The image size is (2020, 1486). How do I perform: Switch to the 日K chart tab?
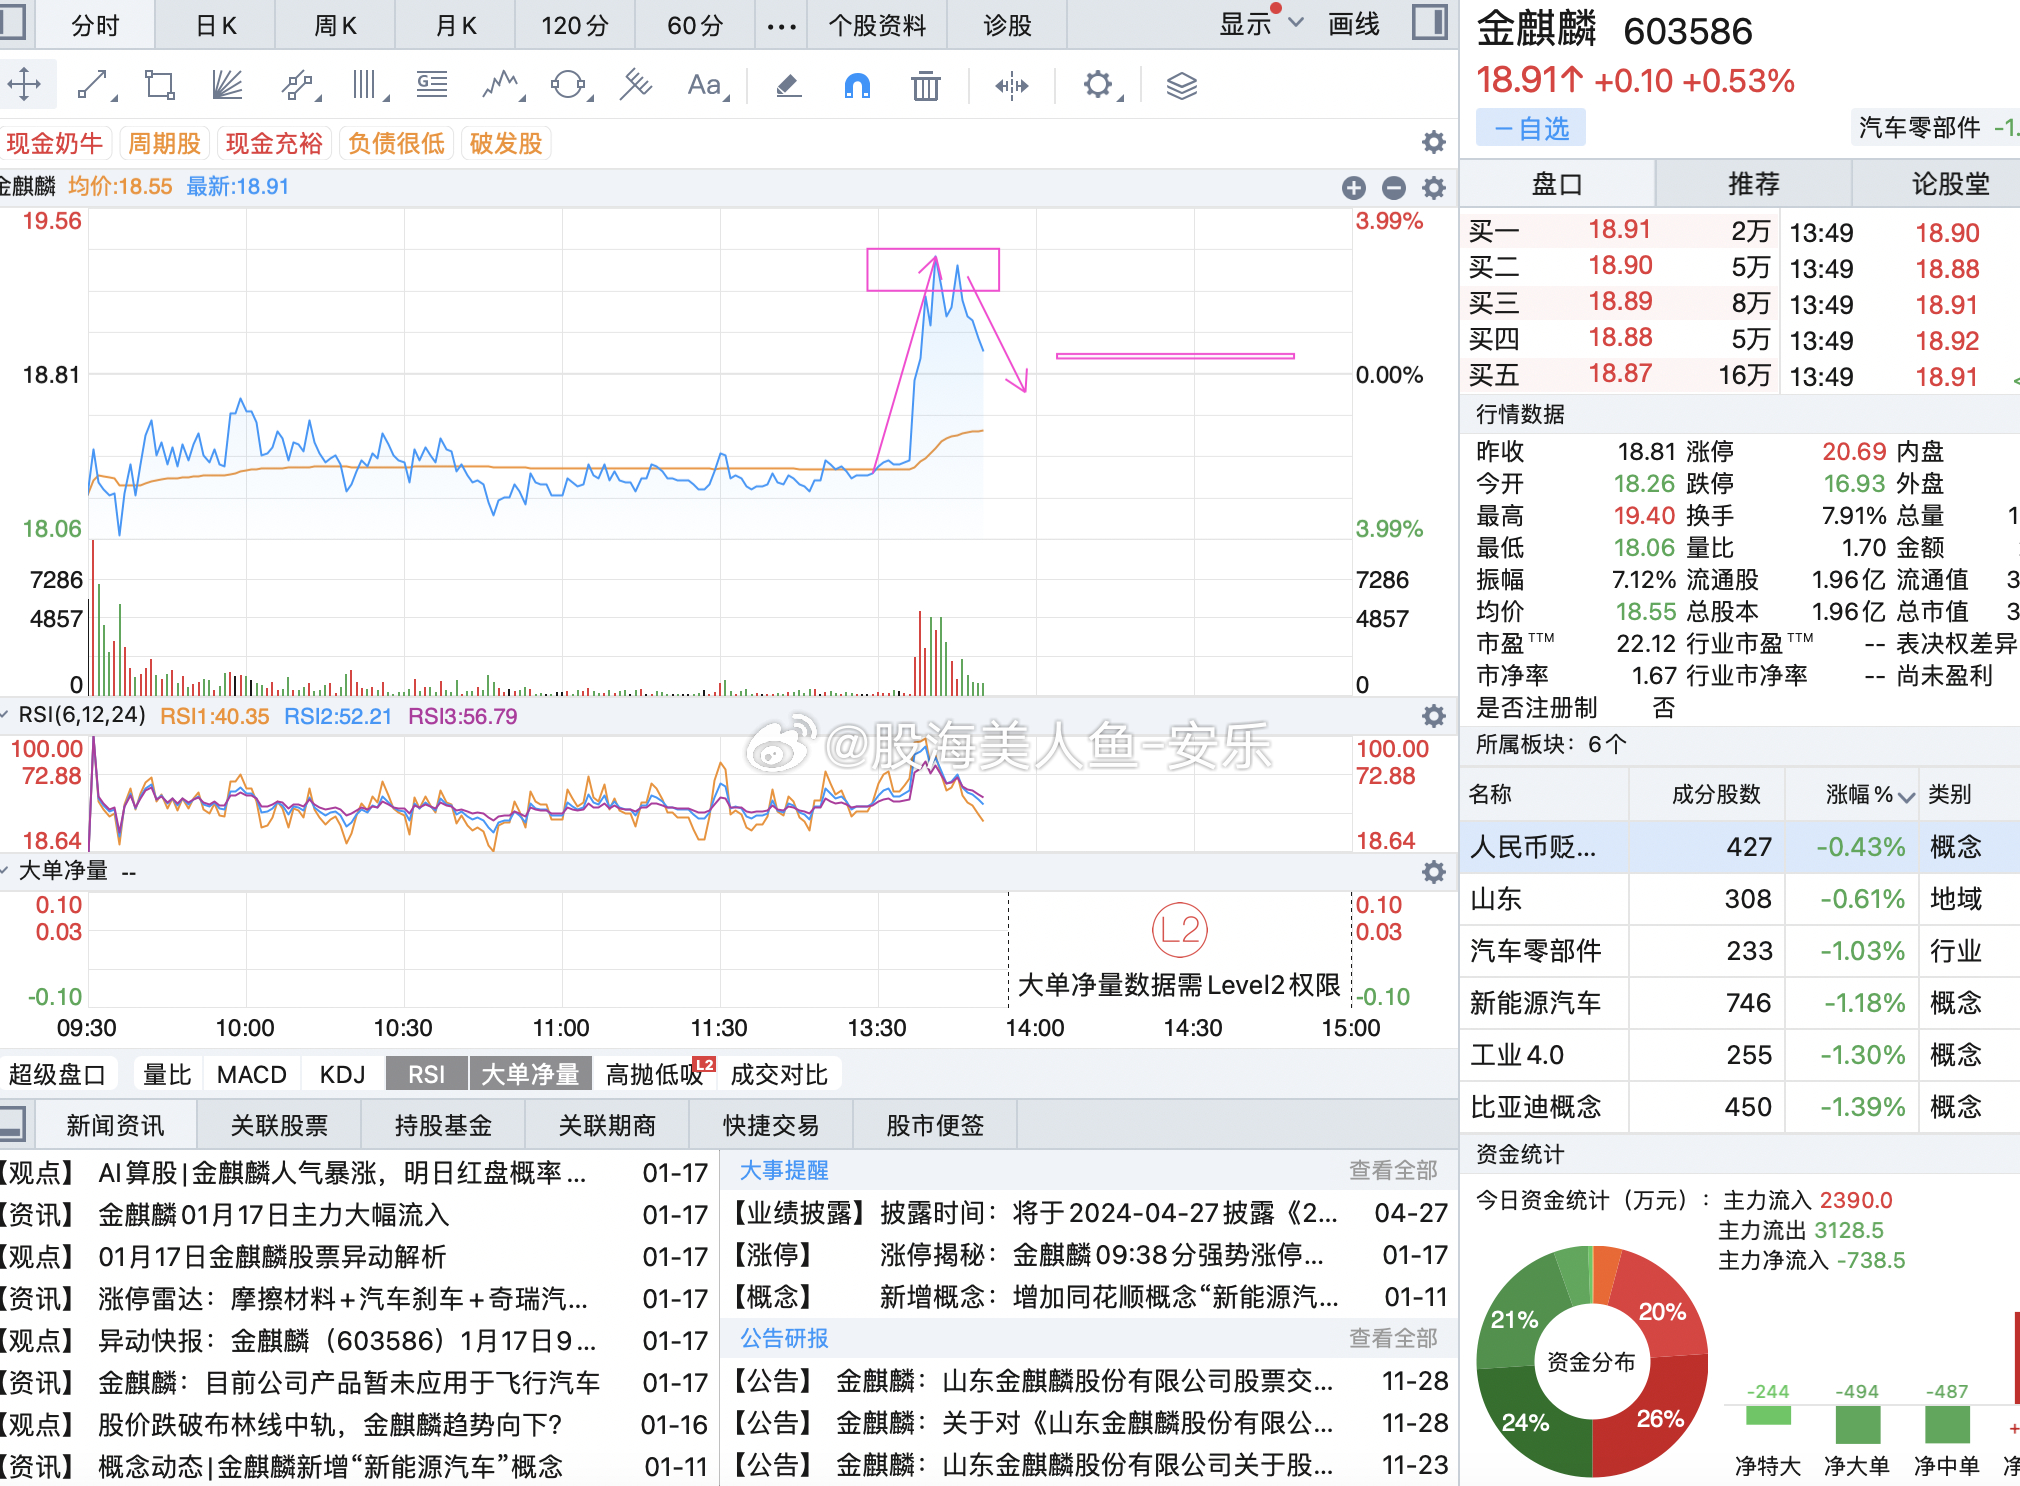pos(216,25)
